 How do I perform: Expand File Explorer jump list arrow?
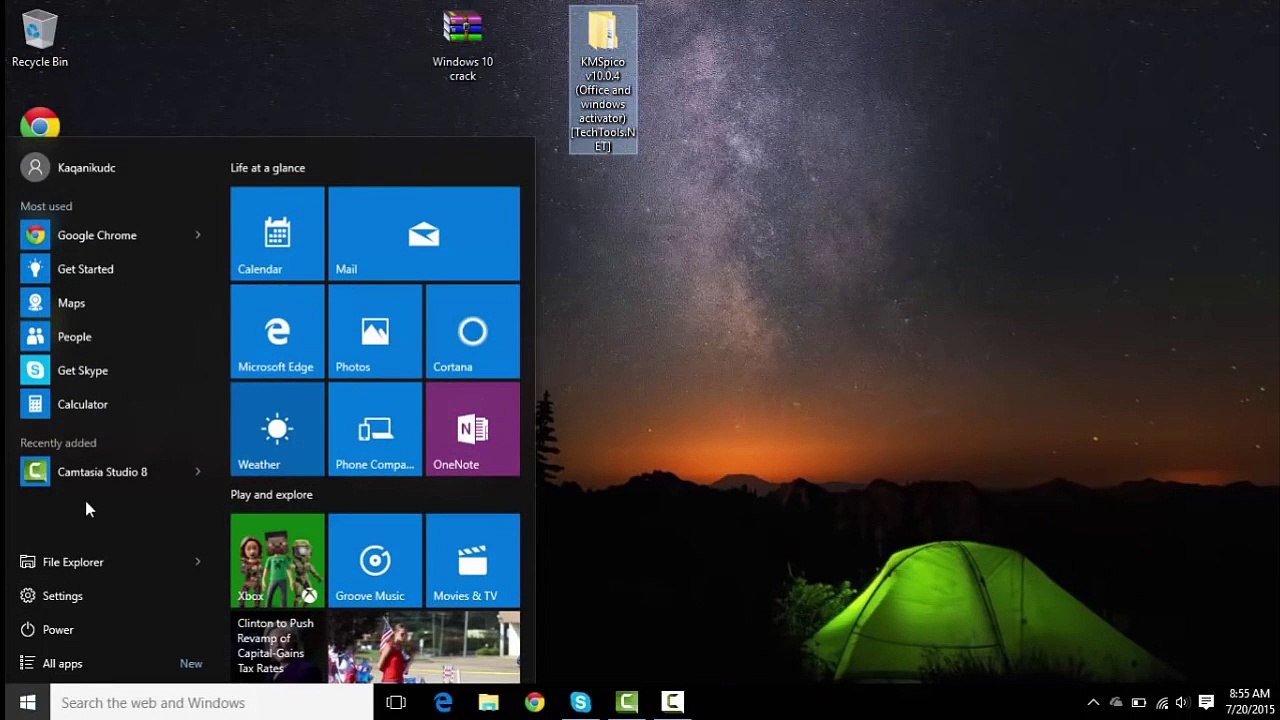197,562
